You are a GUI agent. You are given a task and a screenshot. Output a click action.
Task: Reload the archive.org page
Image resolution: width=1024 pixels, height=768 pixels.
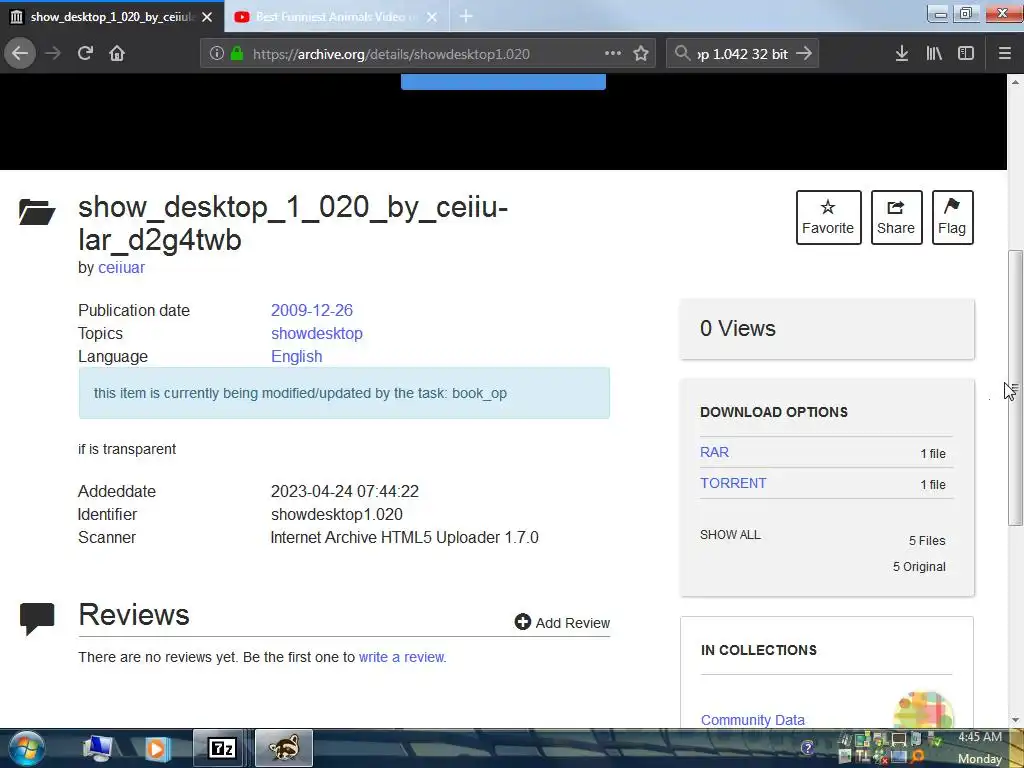click(86, 54)
